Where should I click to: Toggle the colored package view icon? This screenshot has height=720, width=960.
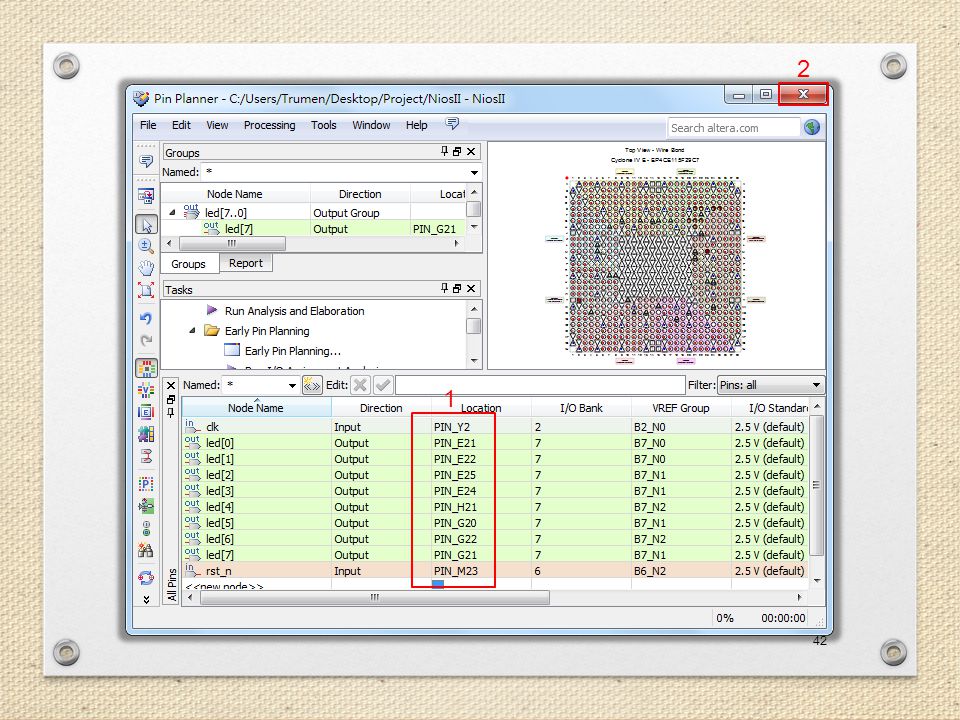coord(146,368)
